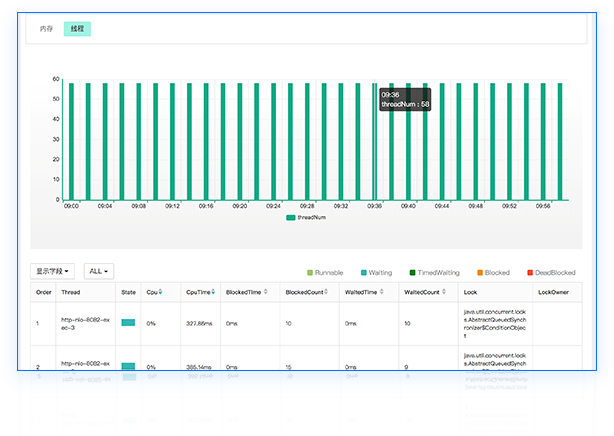Image resolution: width=614 pixels, height=436 pixels.
Task: Toggle the TimedWaiting state legend item
Action: [435, 273]
